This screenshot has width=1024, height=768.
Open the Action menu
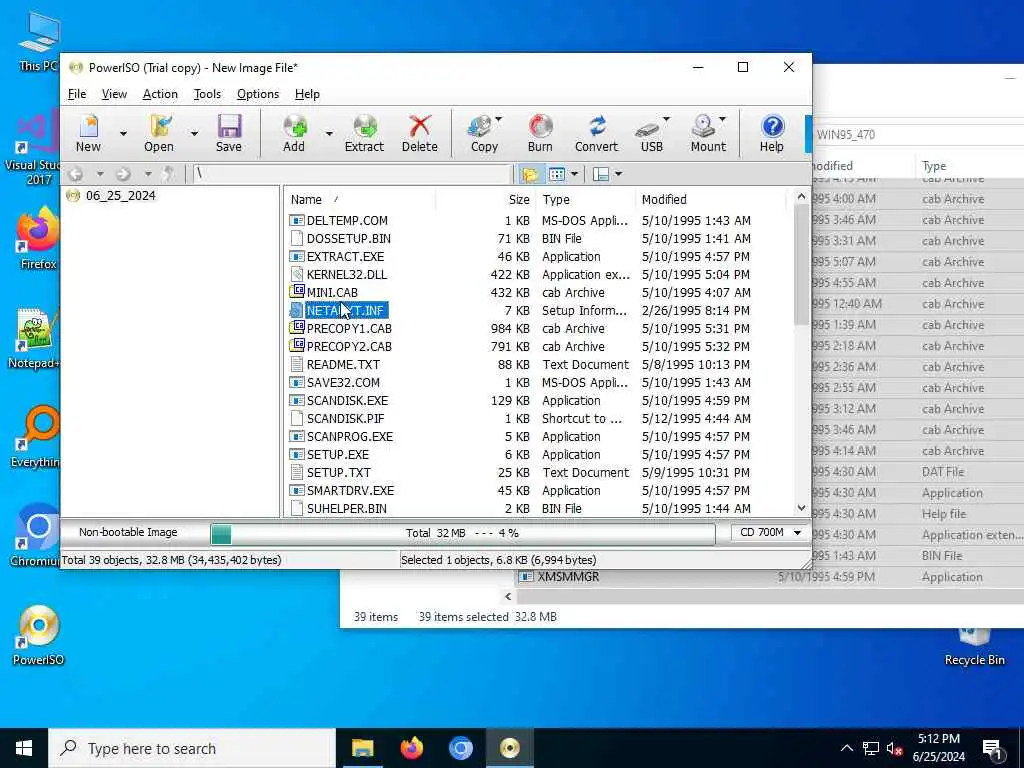[x=160, y=94]
